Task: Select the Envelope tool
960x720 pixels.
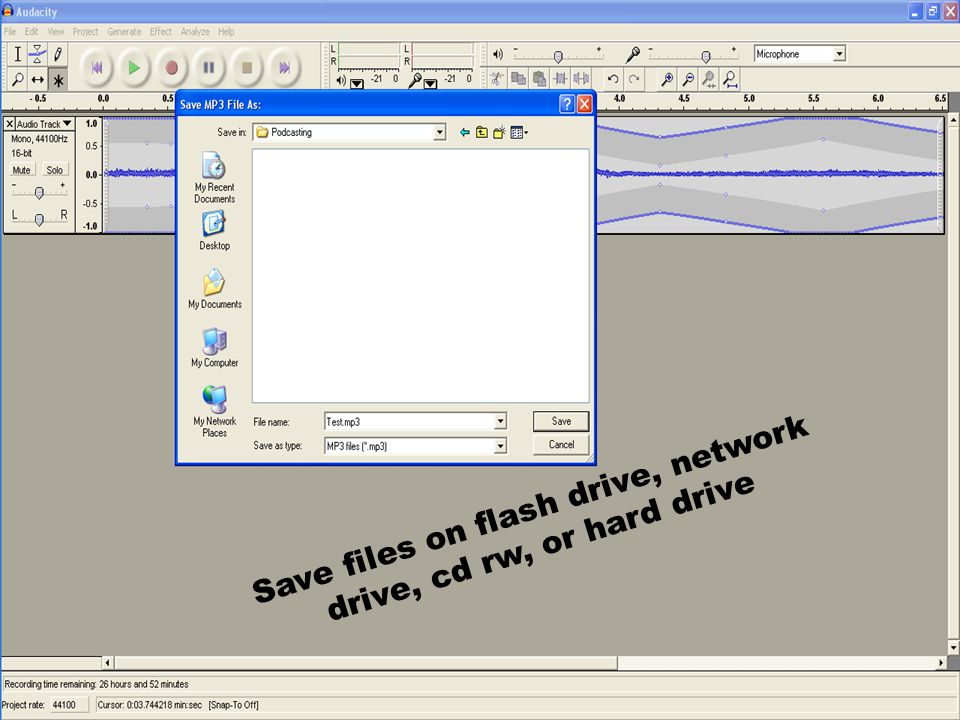Action: [37, 54]
